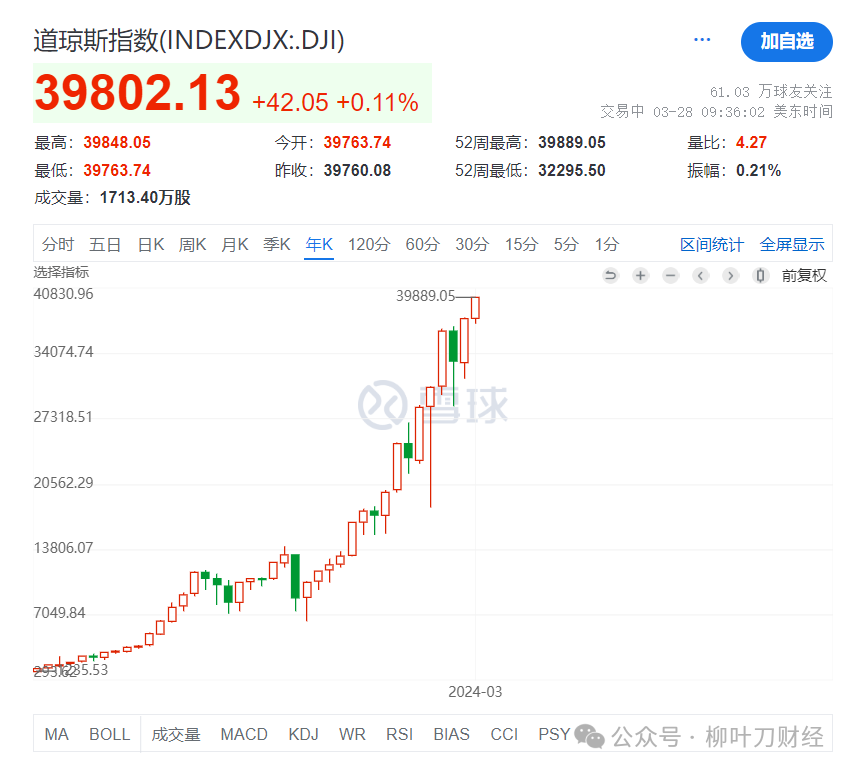Viewport: 851px width, 771px height.
Task: Switch to 季K quarterly candlestick tab
Action: tap(277, 245)
